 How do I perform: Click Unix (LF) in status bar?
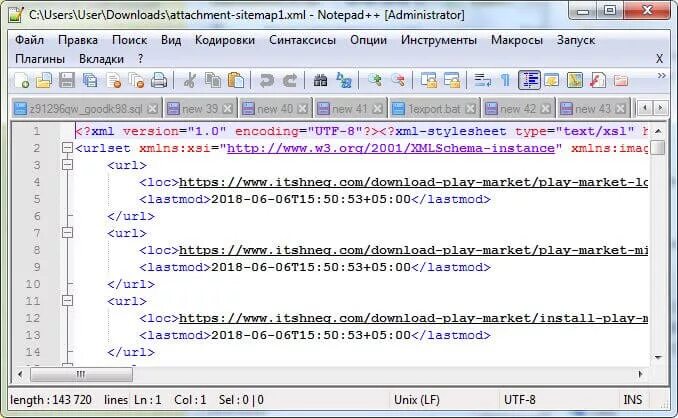(417, 400)
